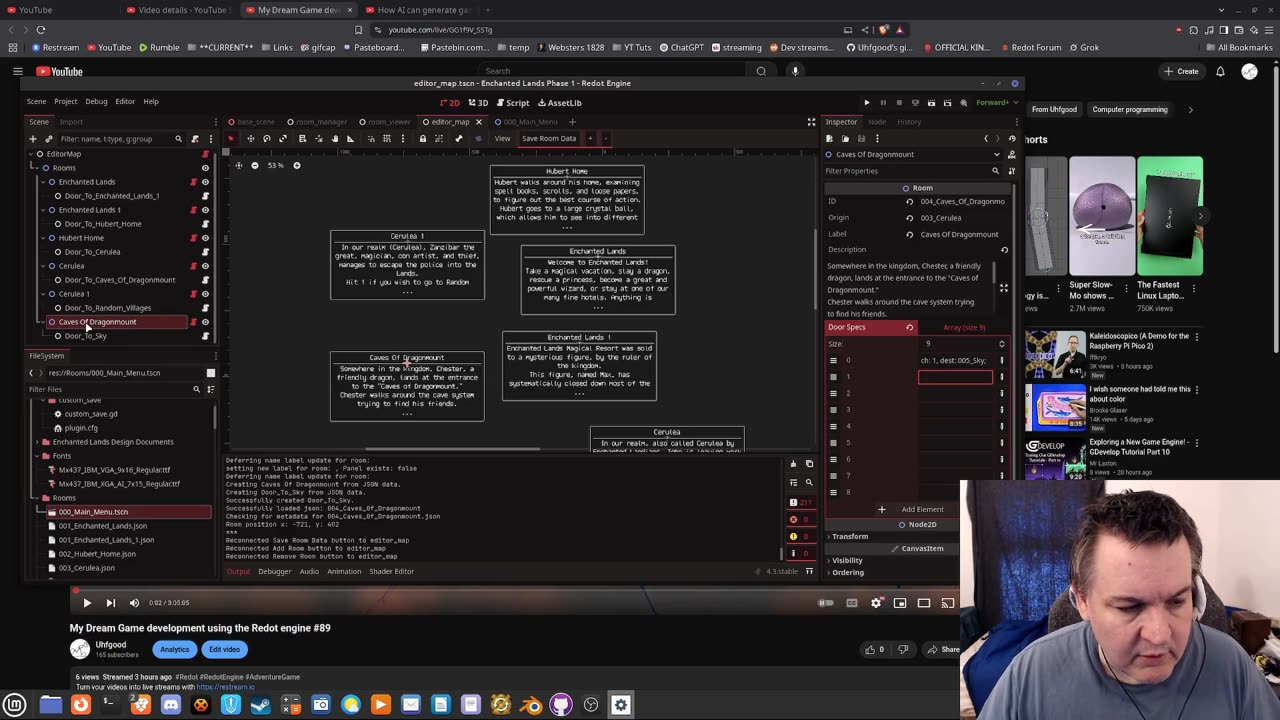
Task: Create a new resource in the Inspector
Action: tap(830, 138)
